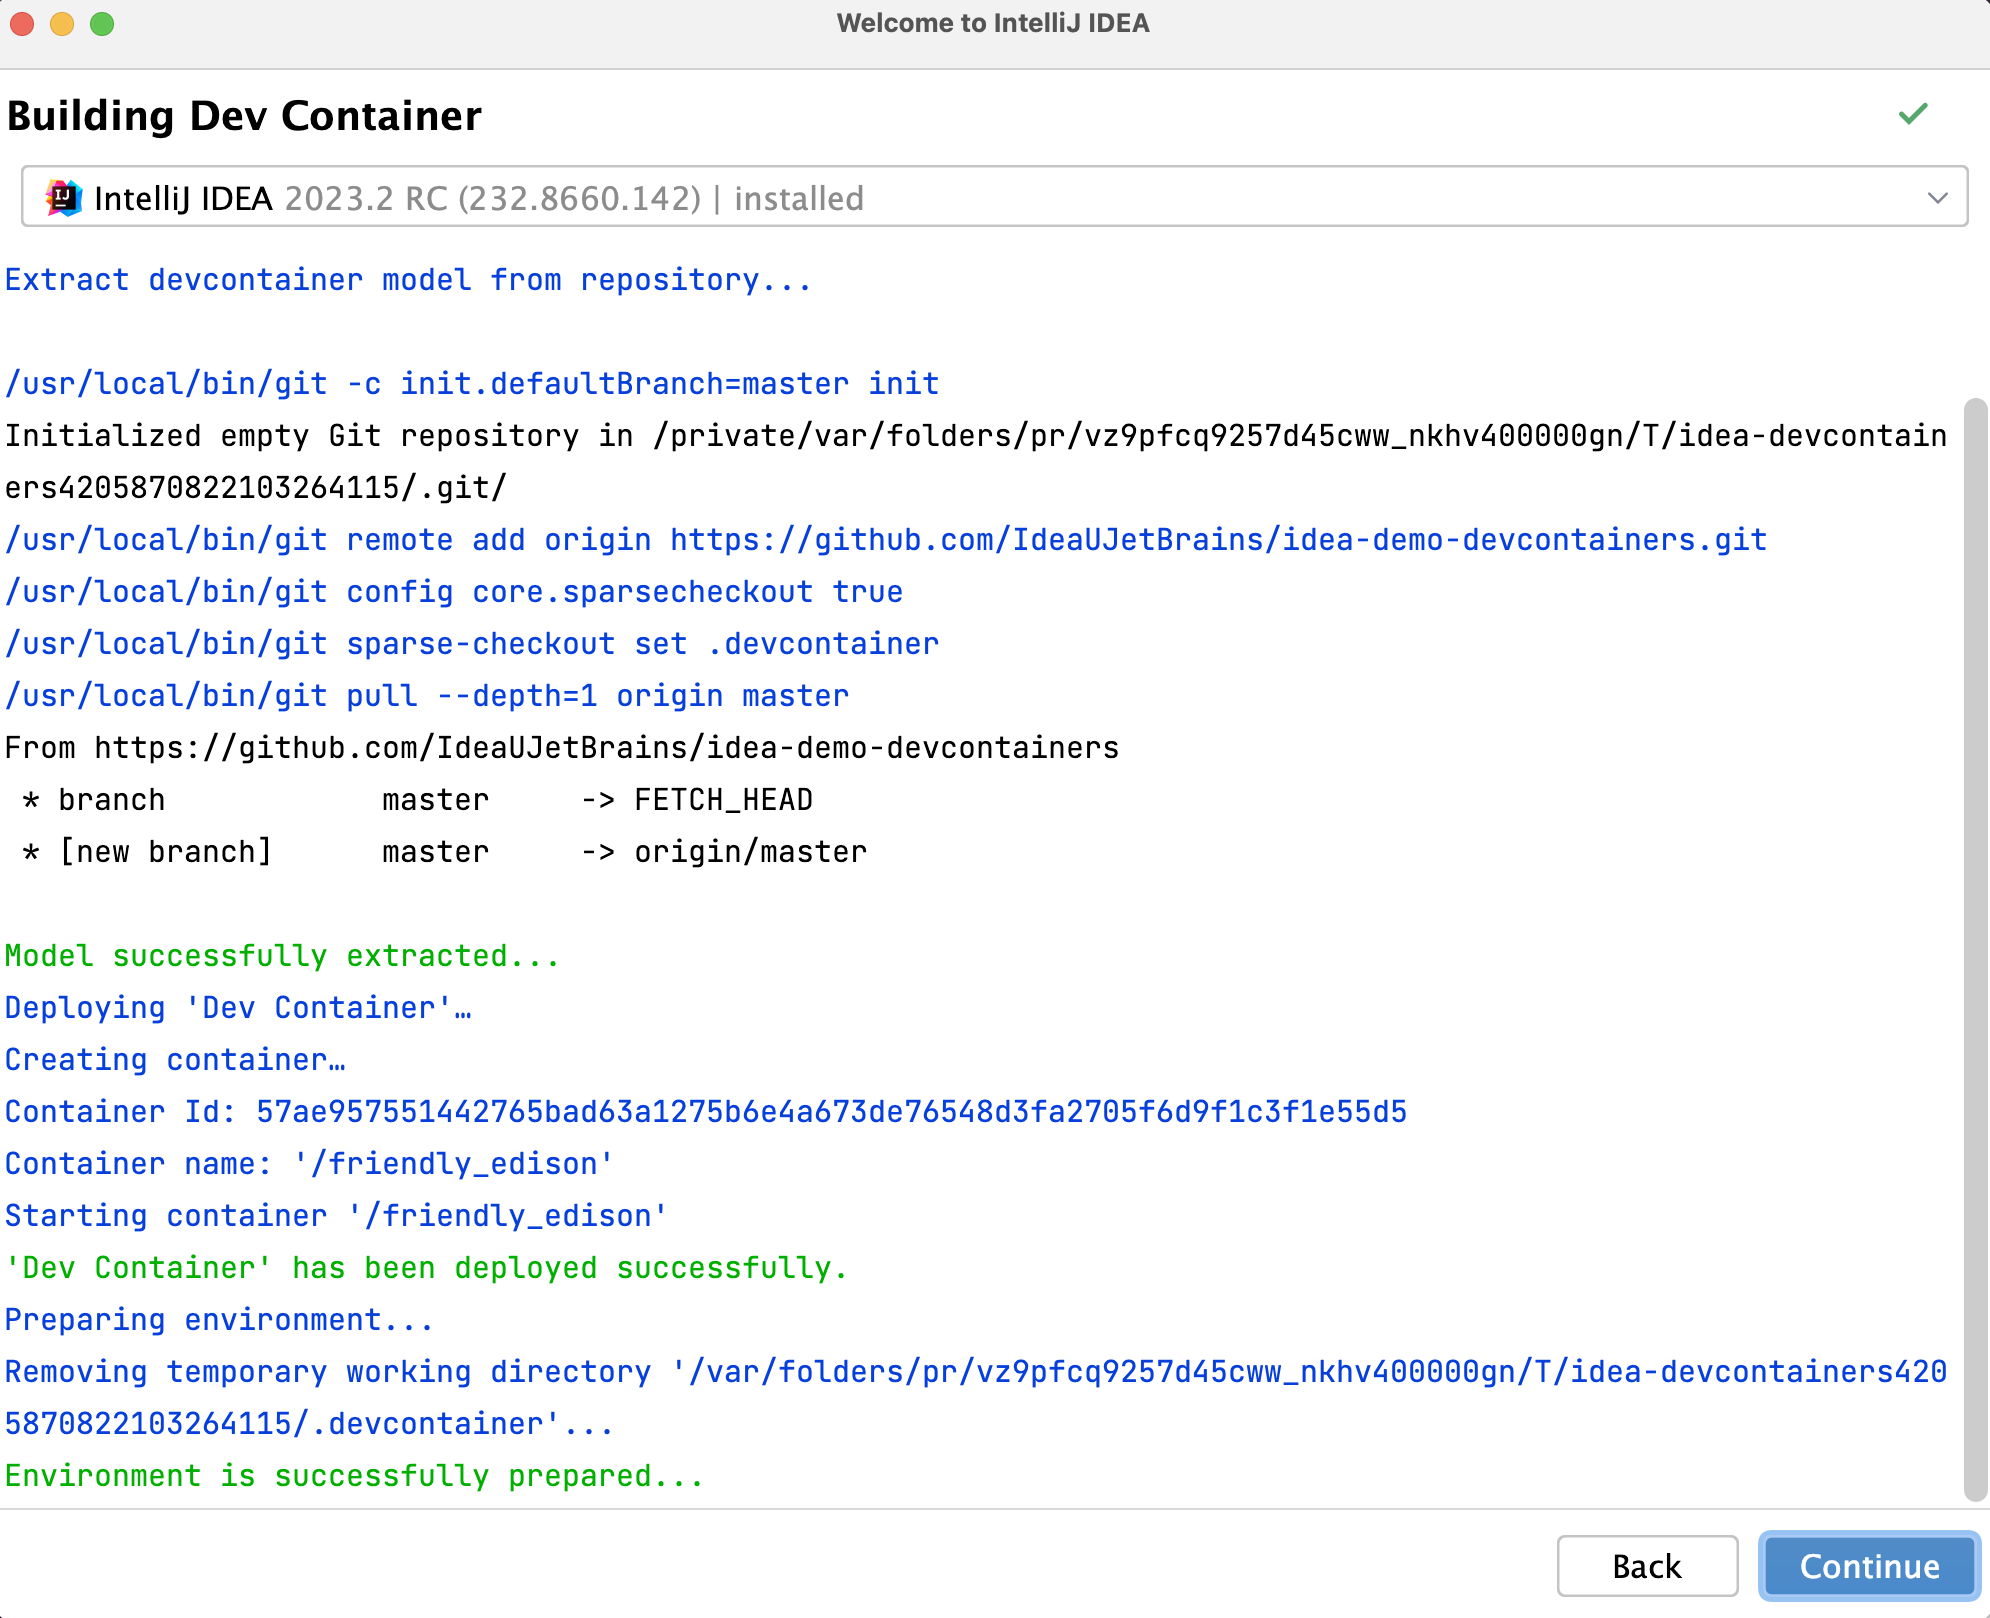
Task: Click the '* branch master -> FETCH_HEAD' line
Action: click(418, 800)
